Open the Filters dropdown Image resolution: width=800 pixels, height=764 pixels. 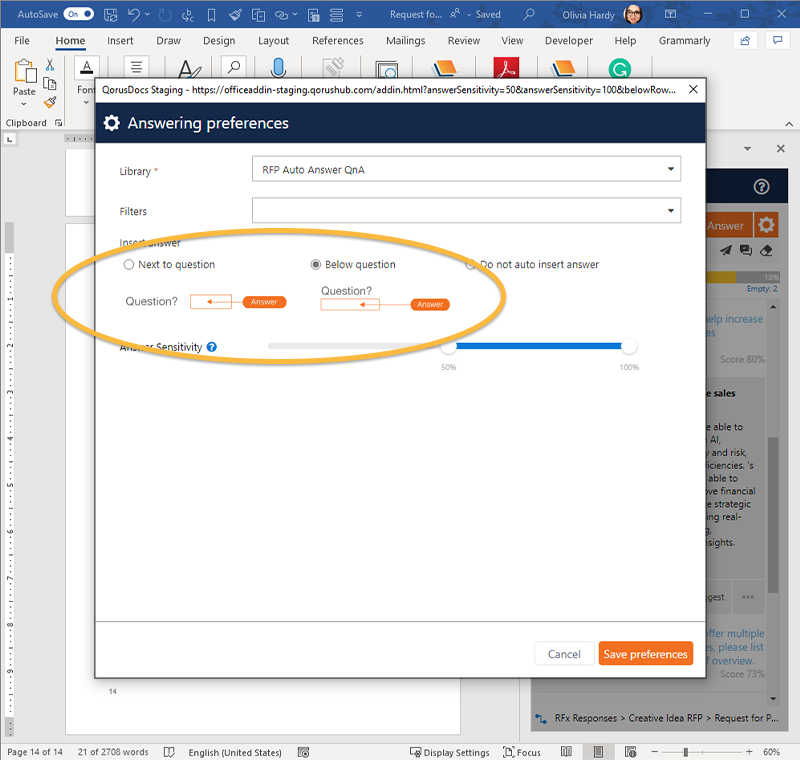[x=671, y=211]
